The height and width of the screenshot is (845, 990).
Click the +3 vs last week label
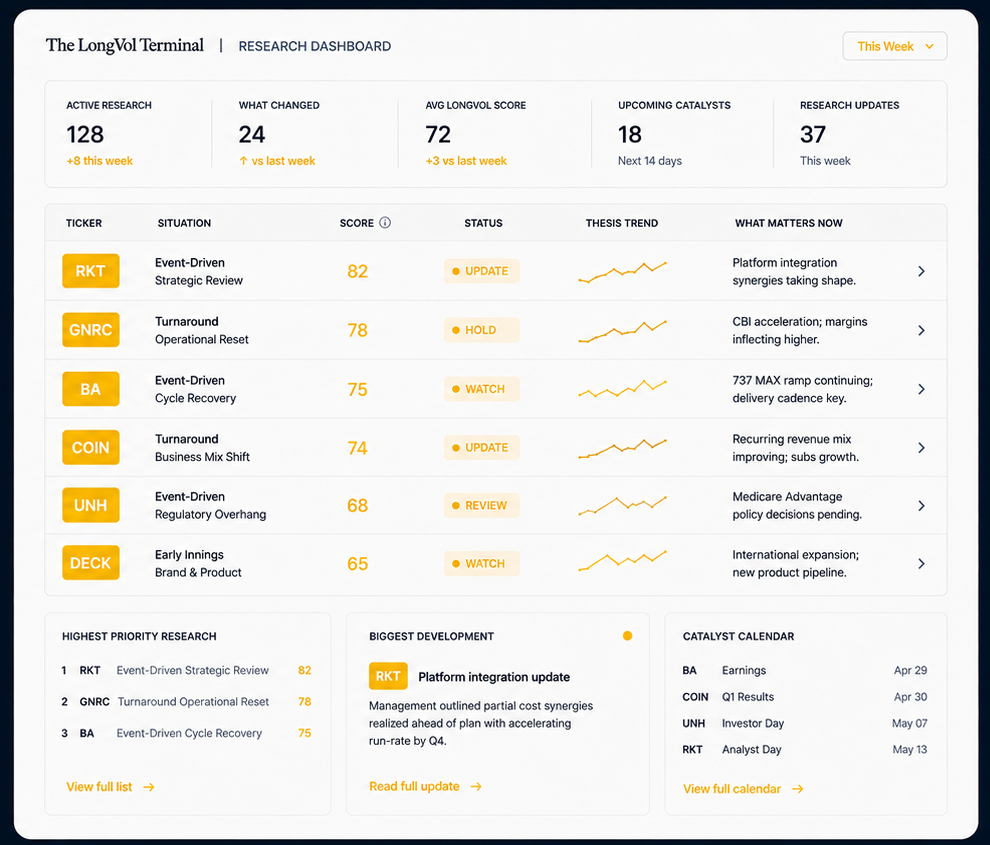click(x=466, y=161)
